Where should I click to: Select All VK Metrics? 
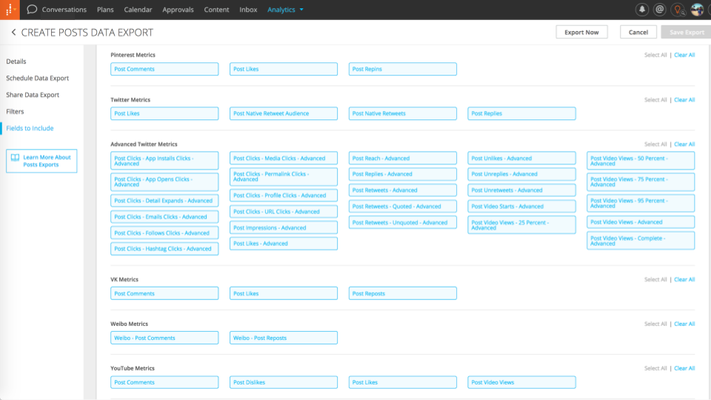click(x=655, y=279)
